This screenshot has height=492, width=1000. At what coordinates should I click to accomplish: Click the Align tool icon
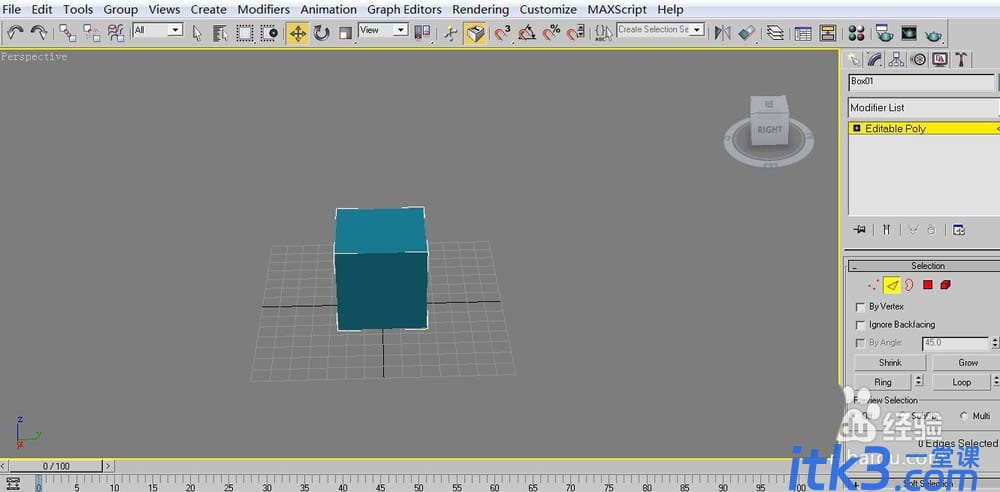(747, 33)
